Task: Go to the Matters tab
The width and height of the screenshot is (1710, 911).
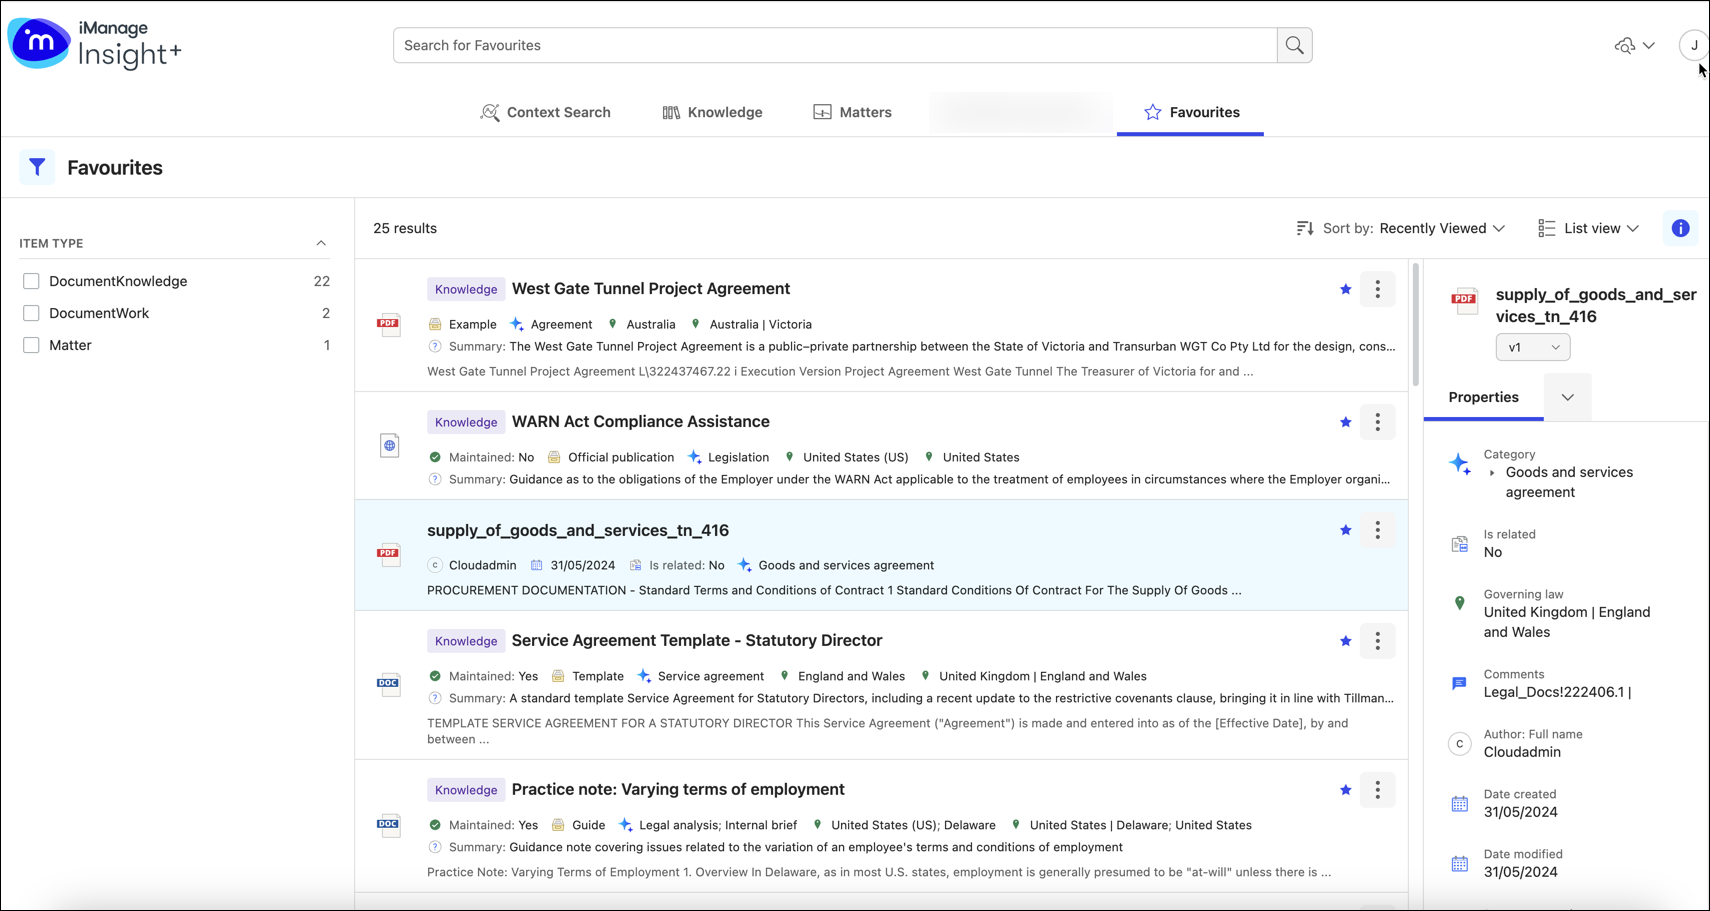Action: (852, 112)
